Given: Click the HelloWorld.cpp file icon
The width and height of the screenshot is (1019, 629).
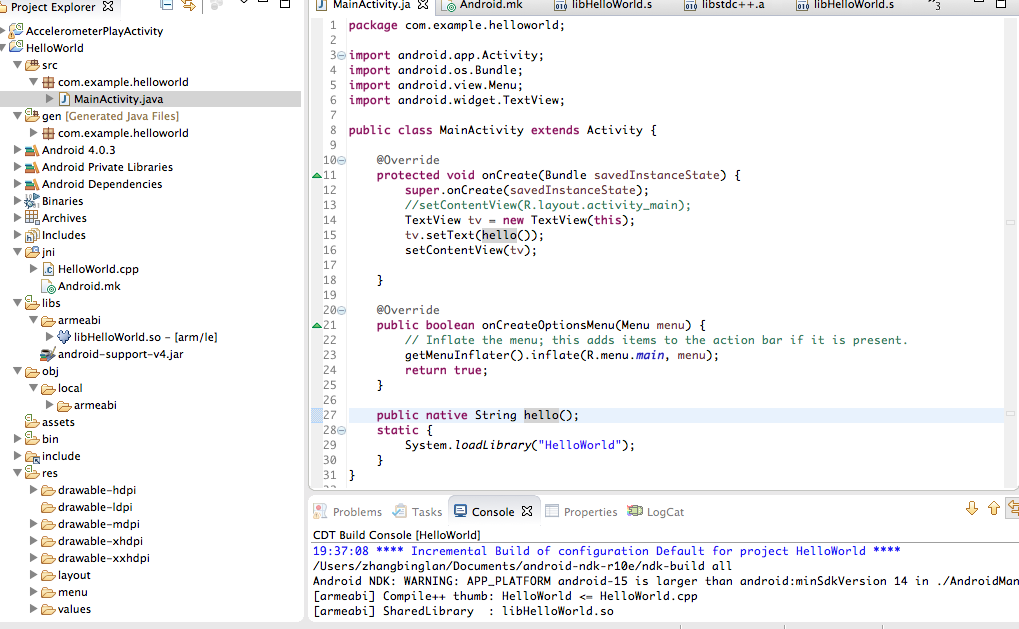Looking at the screenshot, I should (48, 269).
